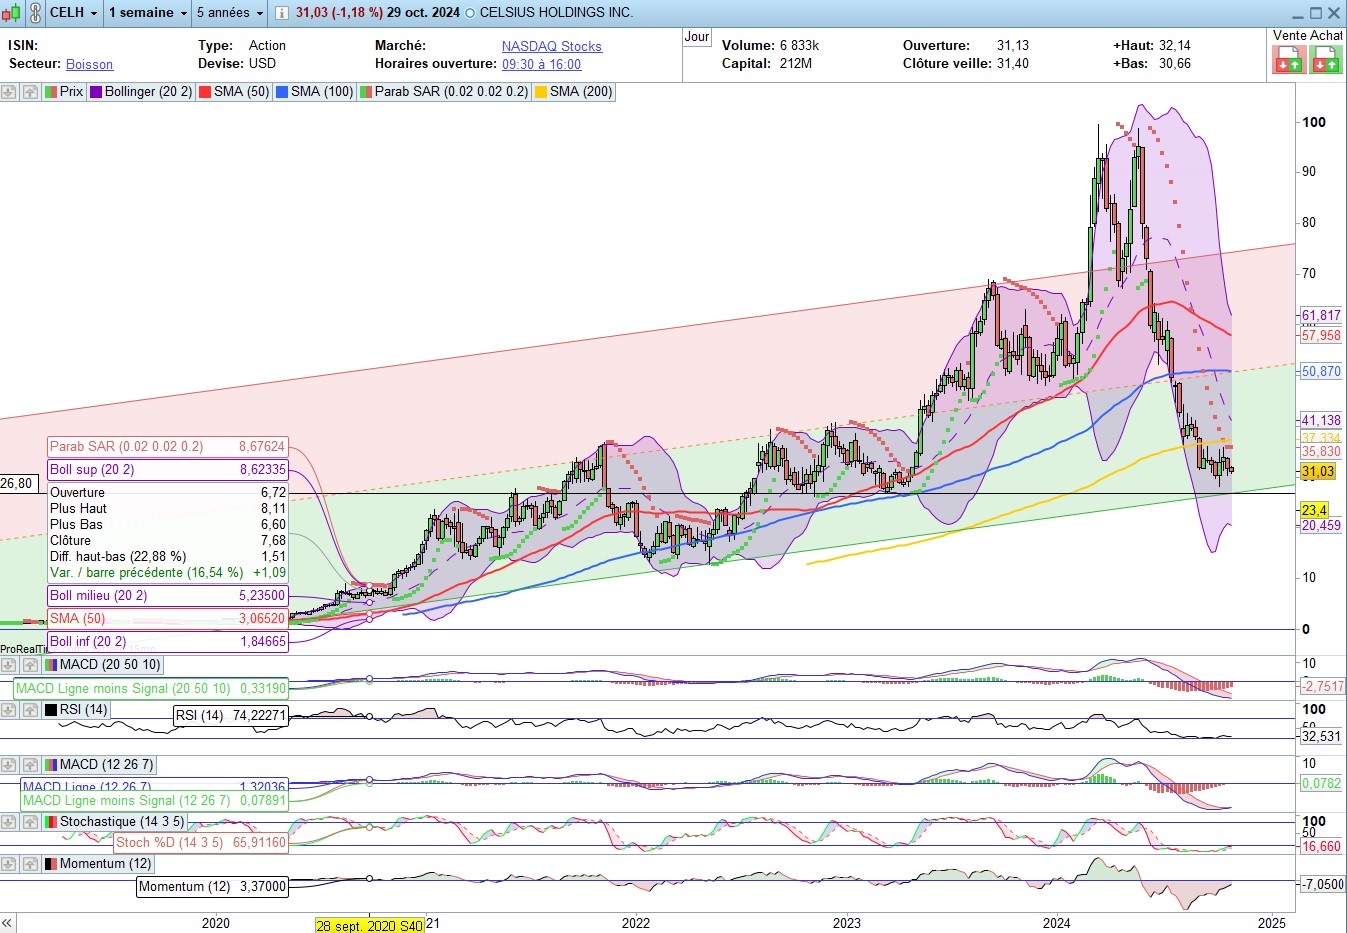Click the Achat buy order icon
The image size is (1347, 933).
click(1326, 61)
